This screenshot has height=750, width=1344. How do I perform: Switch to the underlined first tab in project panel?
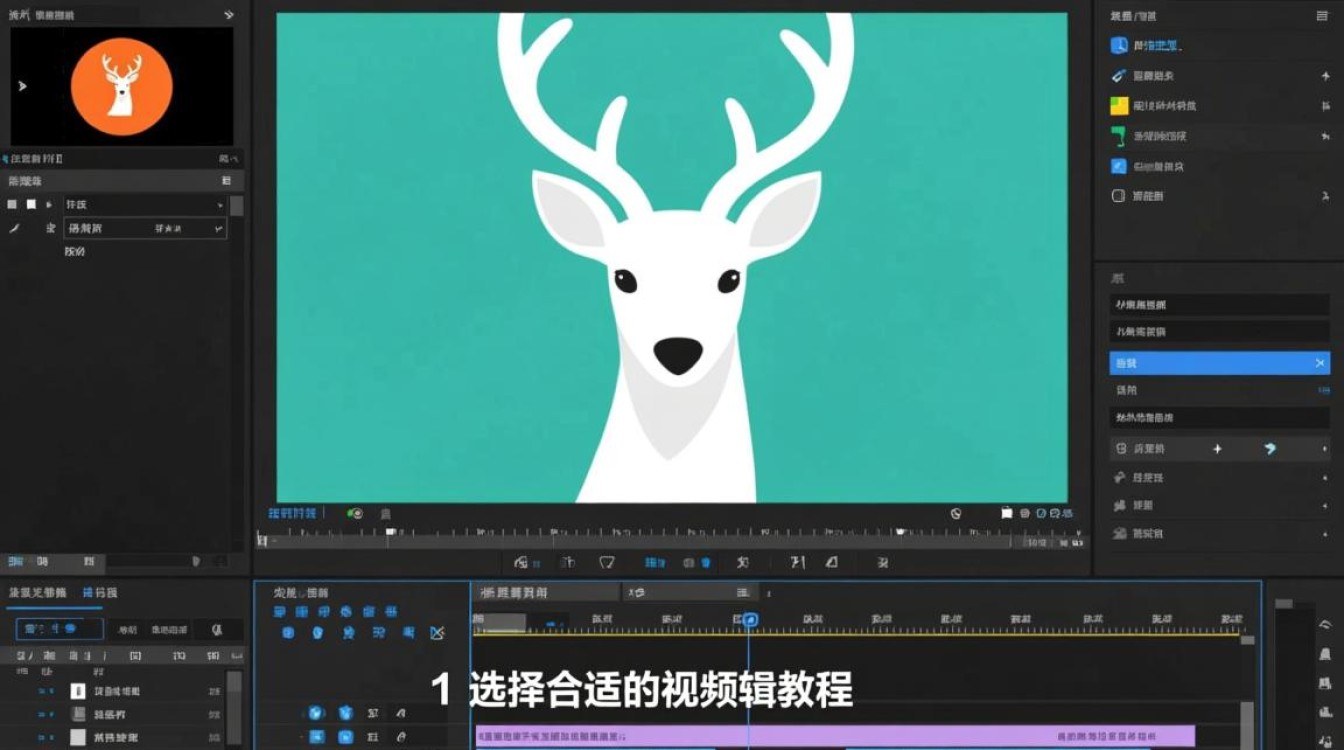pos(36,593)
